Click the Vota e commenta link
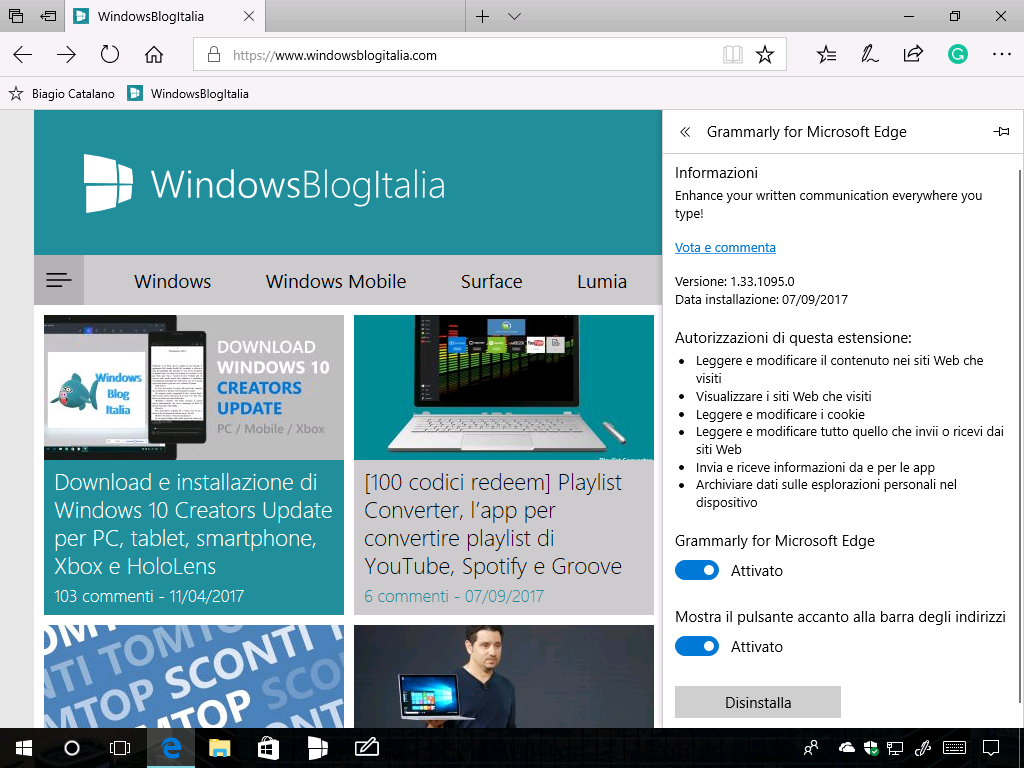Screen dimensions: 1024x768 coord(725,248)
